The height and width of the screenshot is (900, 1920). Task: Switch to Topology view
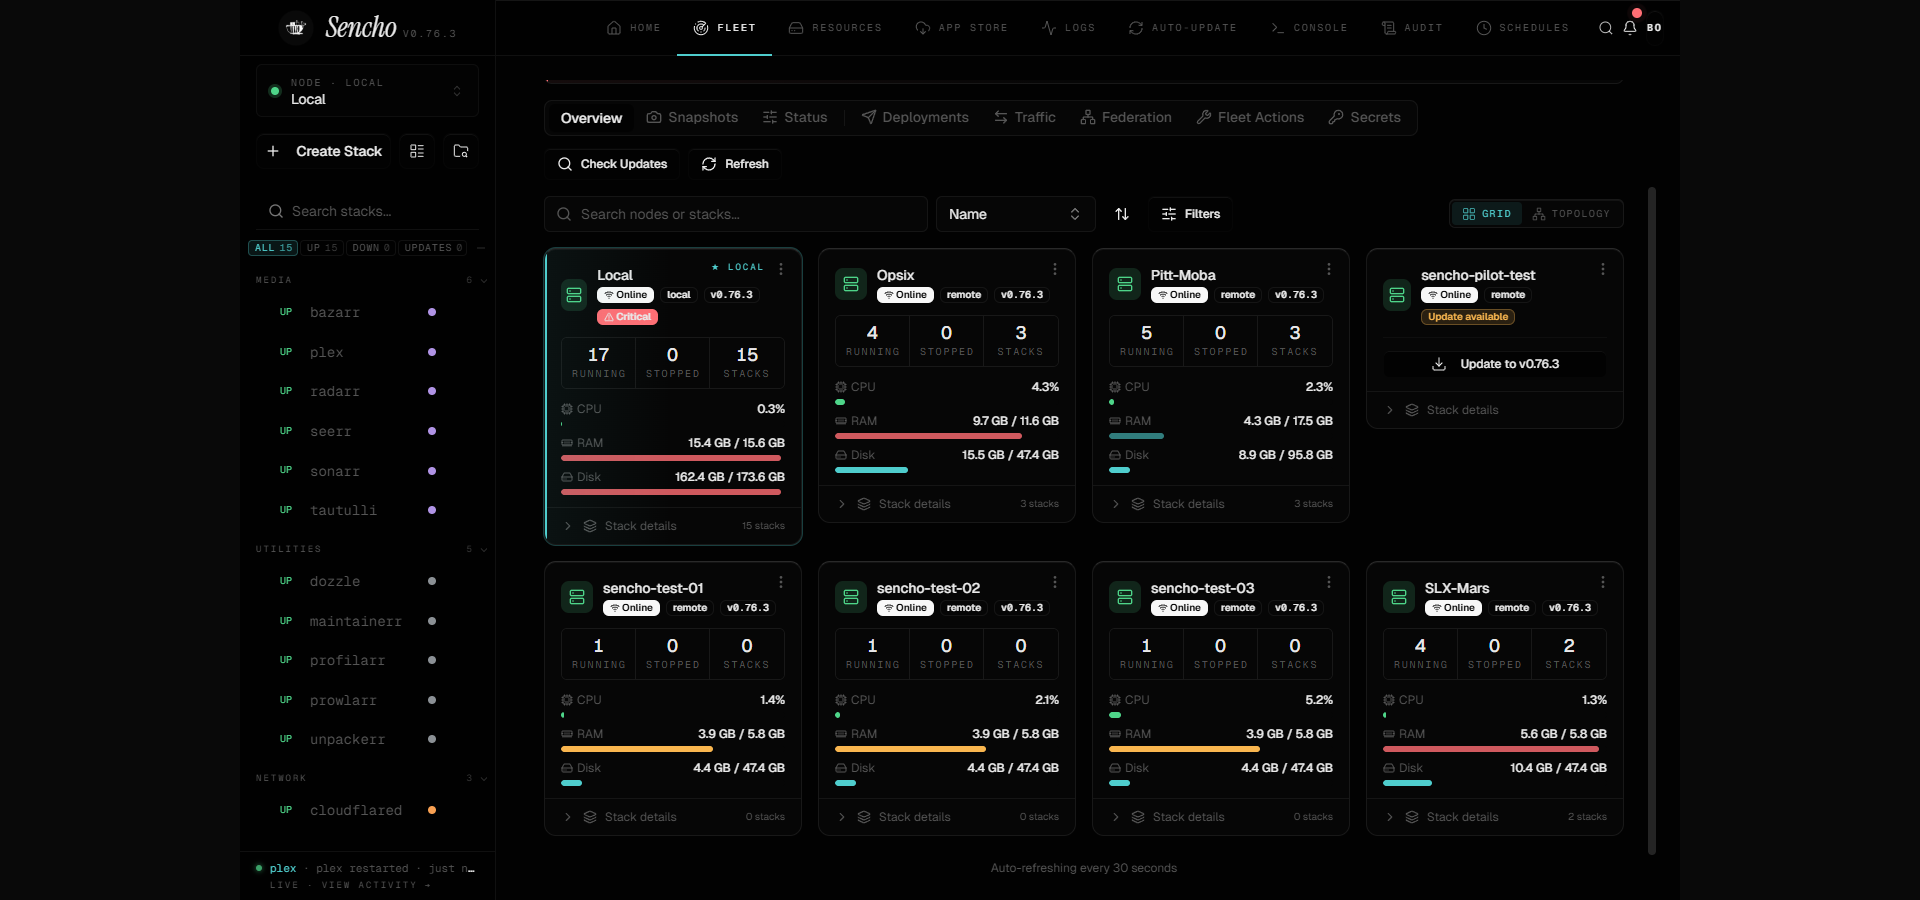(1572, 214)
